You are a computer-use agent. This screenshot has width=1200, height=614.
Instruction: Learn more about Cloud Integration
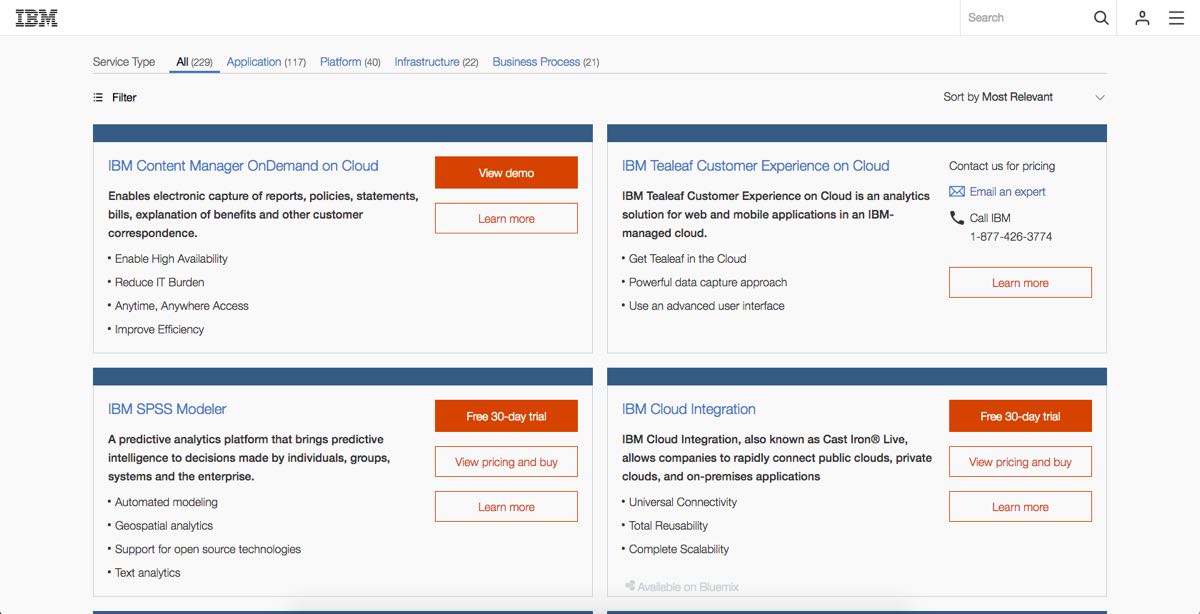point(1020,506)
